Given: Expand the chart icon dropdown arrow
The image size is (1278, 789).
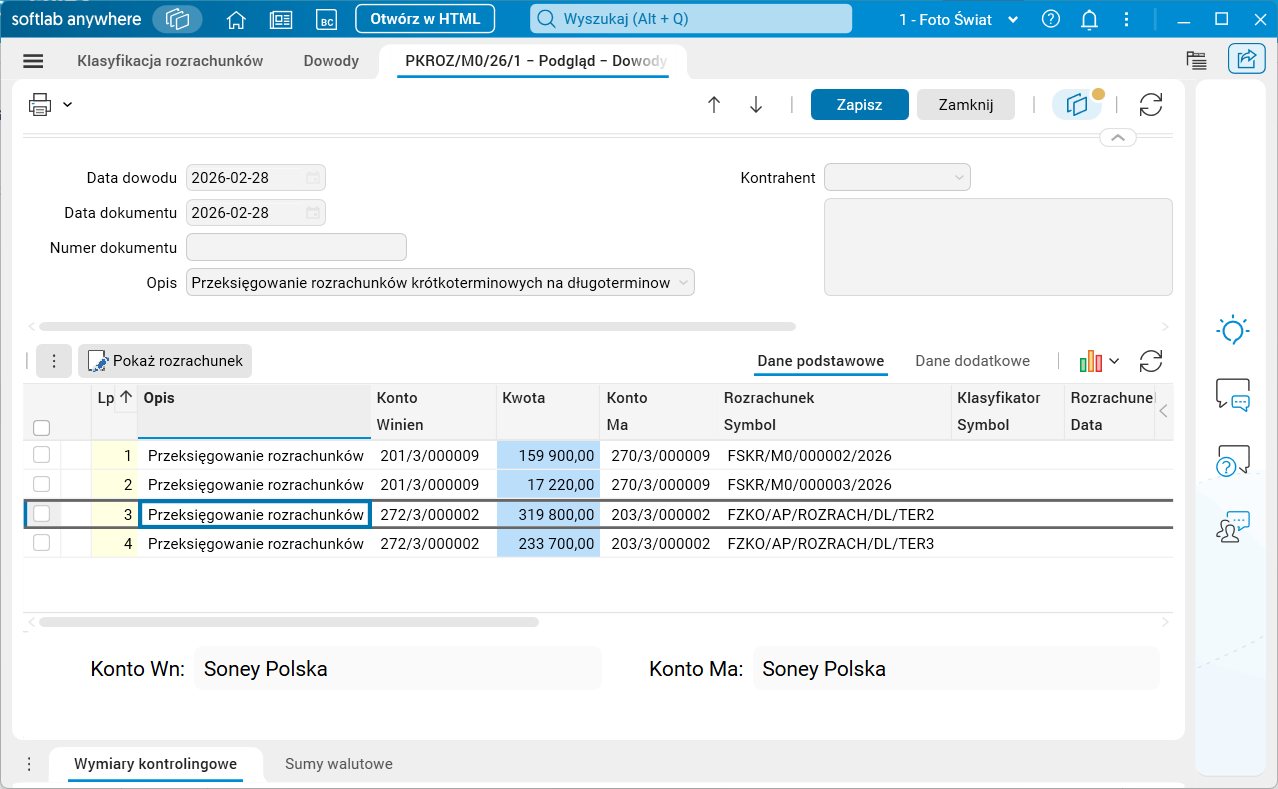Looking at the screenshot, I should point(1114,361).
